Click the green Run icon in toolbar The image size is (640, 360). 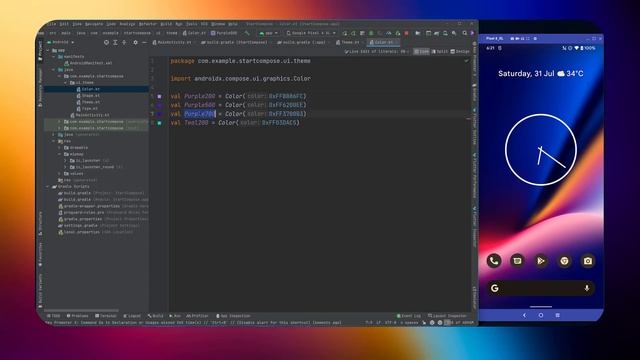pos(345,33)
